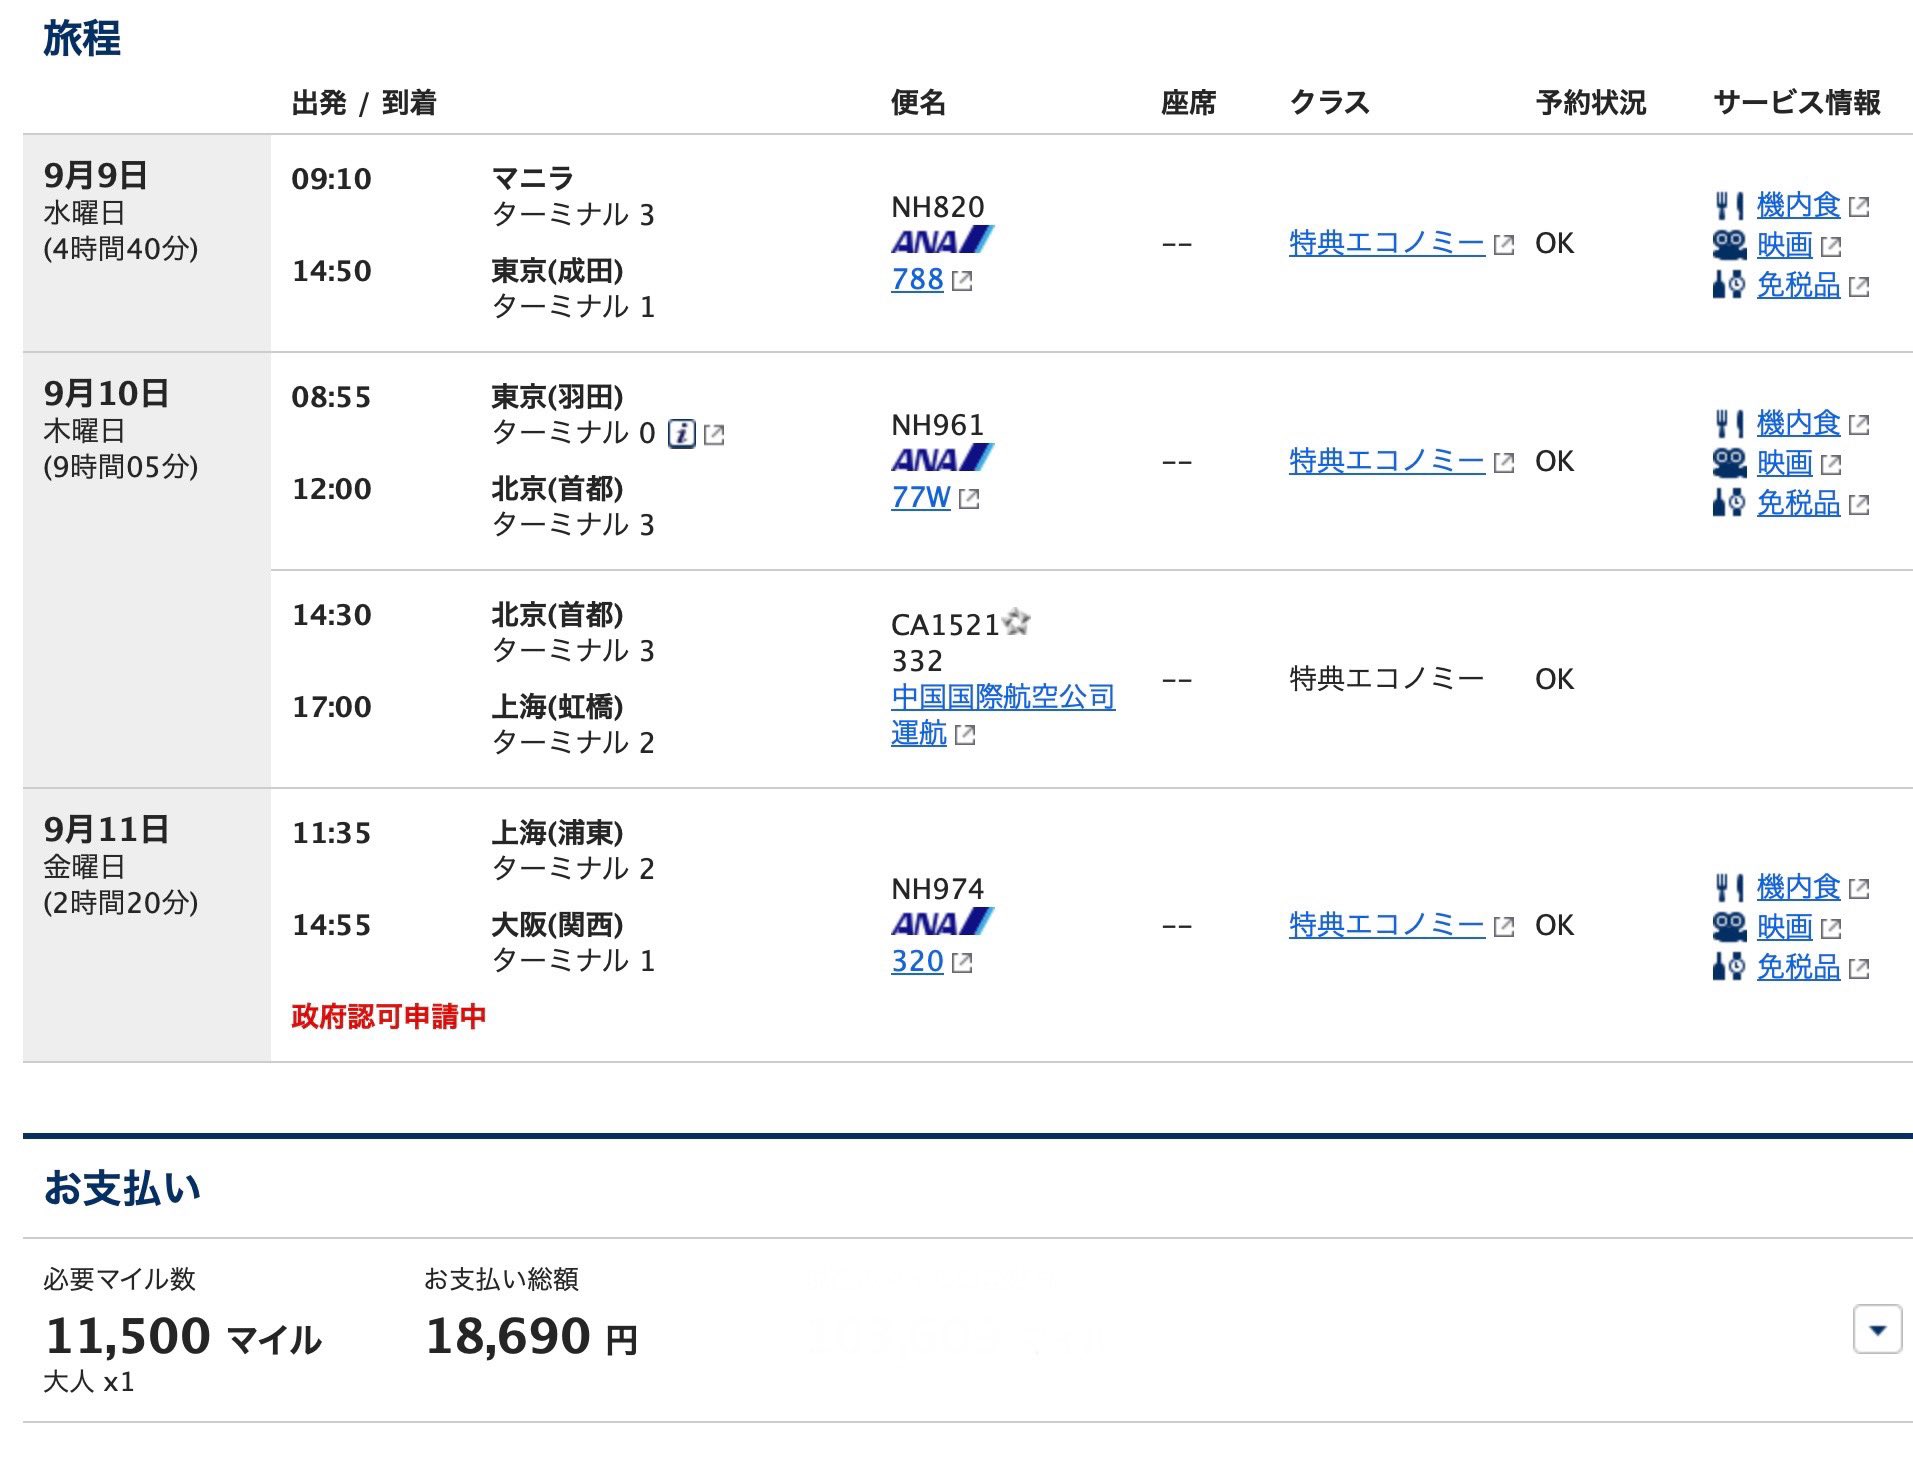
Task: Click meal cutlery icon in NH820 row
Action: [x=1730, y=206]
